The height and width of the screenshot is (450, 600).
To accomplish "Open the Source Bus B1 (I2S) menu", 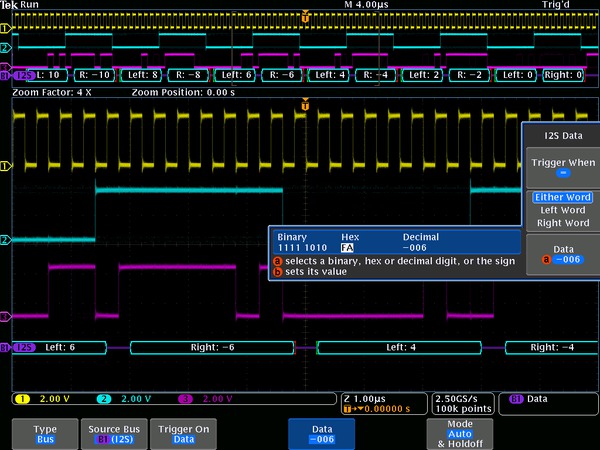I will coord(112,433).
